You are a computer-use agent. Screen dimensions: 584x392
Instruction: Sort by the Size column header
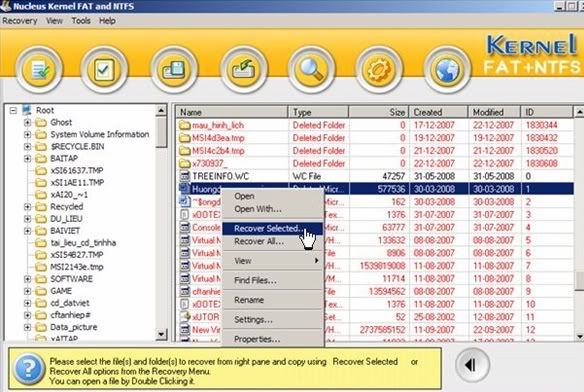tap(379, 112)
